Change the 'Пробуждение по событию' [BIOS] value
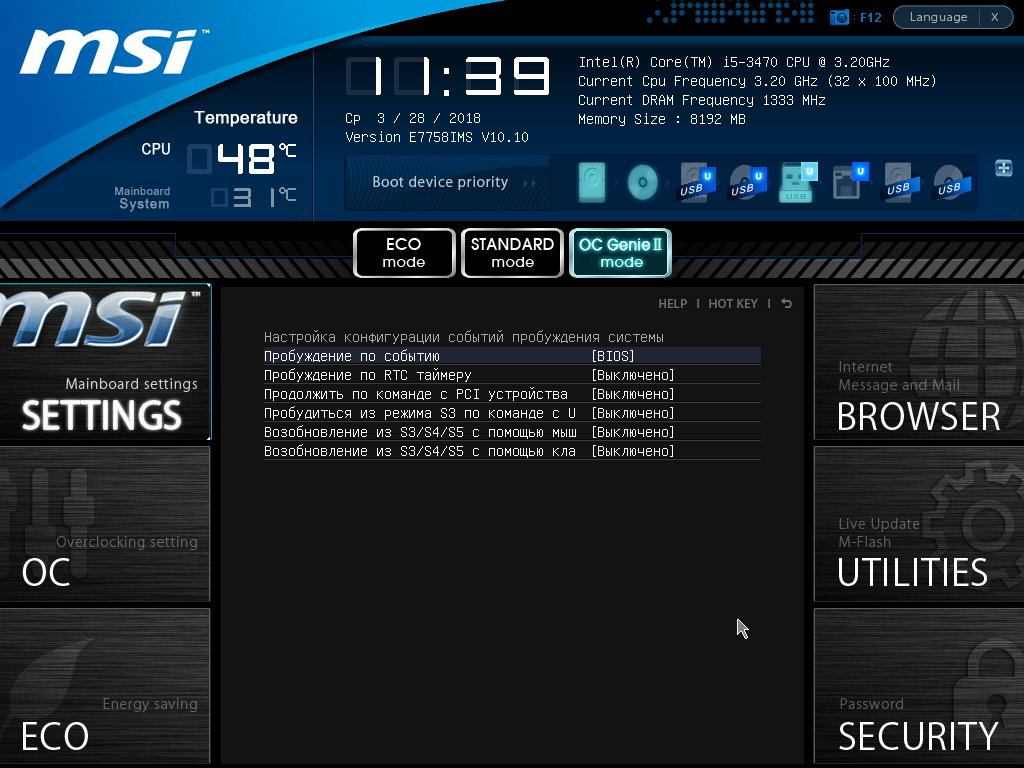The image size is (1024, 768). (x=613, y=356)
